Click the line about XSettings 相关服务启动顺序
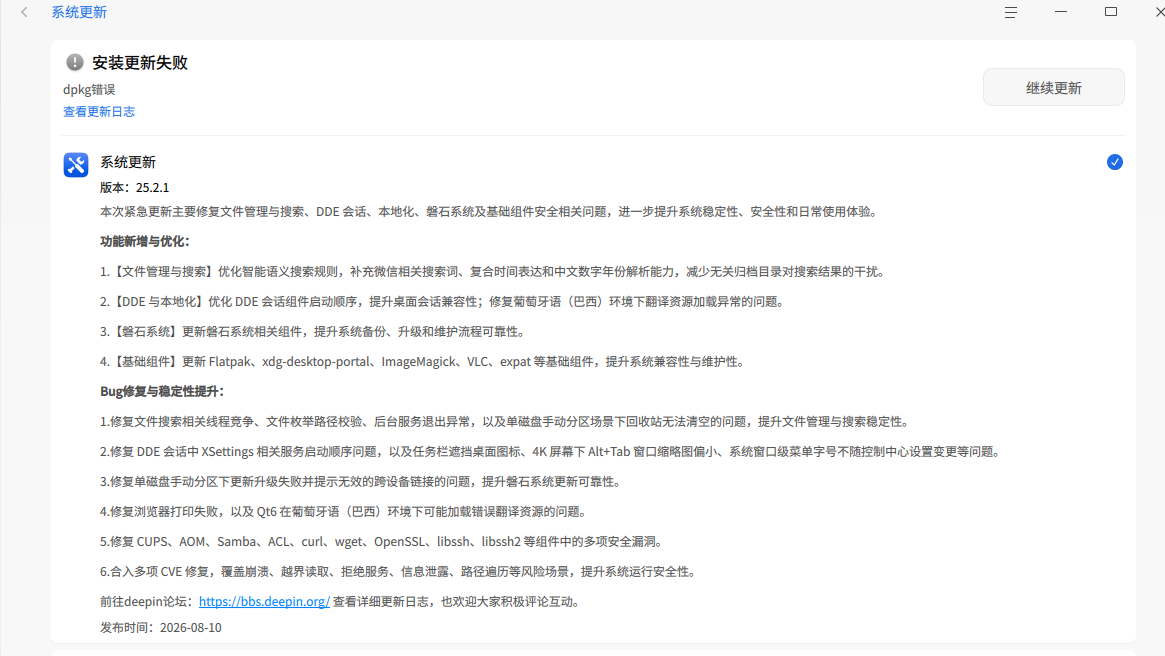The height and width of the screenshot is (656, 1165). click(551, 452)
